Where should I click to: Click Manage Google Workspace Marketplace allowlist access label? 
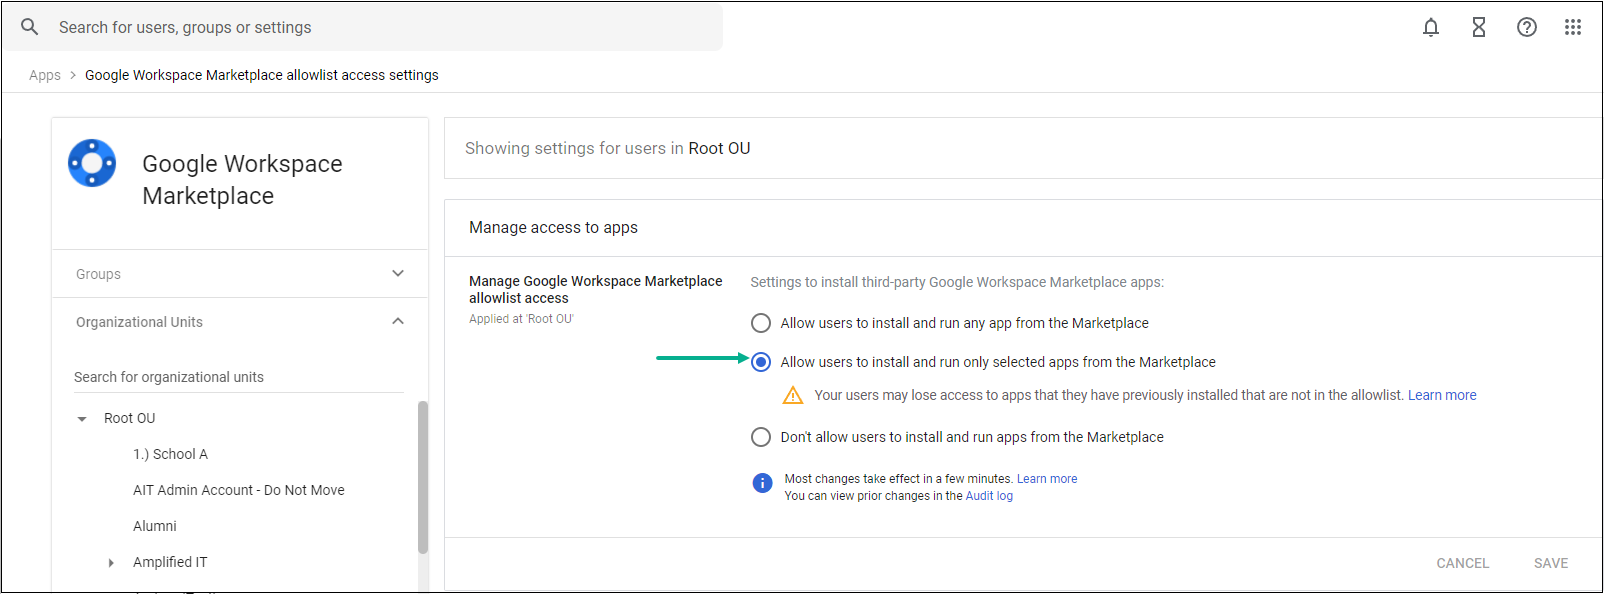(596, 290)
